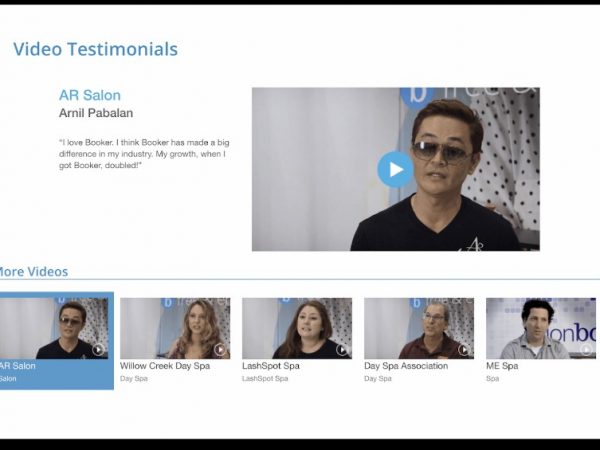Click the 'ME Spa' video title
The height and width of the screenshot is (450, 600).
click(500, 366)
